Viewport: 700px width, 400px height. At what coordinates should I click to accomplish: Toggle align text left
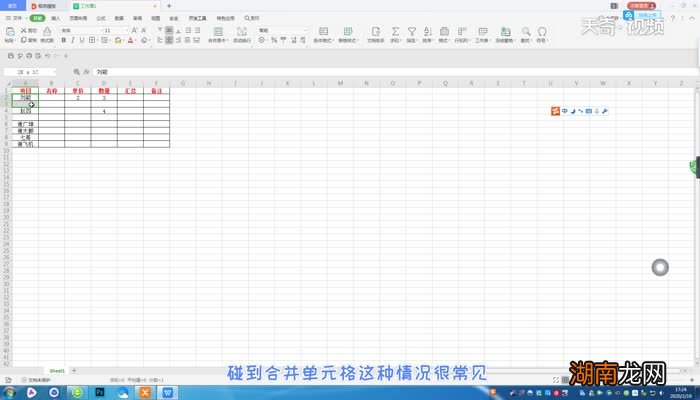[160, 40]
